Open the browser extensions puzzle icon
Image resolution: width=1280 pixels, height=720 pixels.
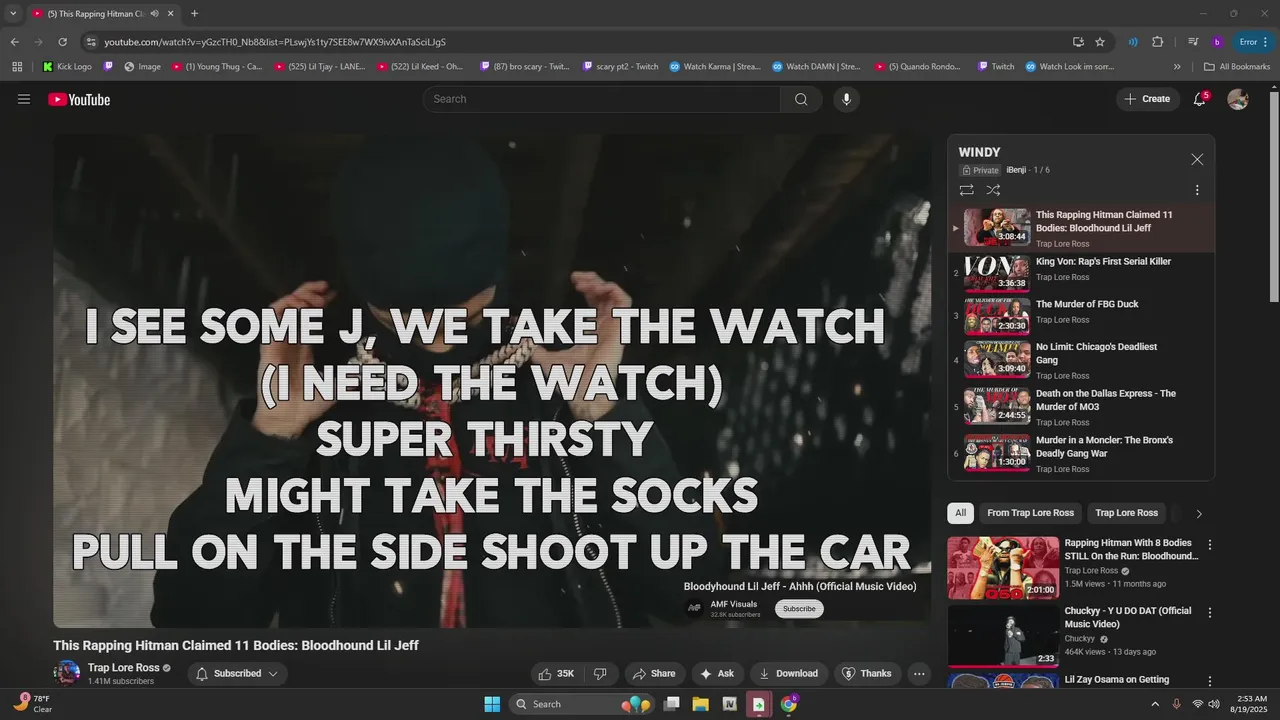(1158, 42)
